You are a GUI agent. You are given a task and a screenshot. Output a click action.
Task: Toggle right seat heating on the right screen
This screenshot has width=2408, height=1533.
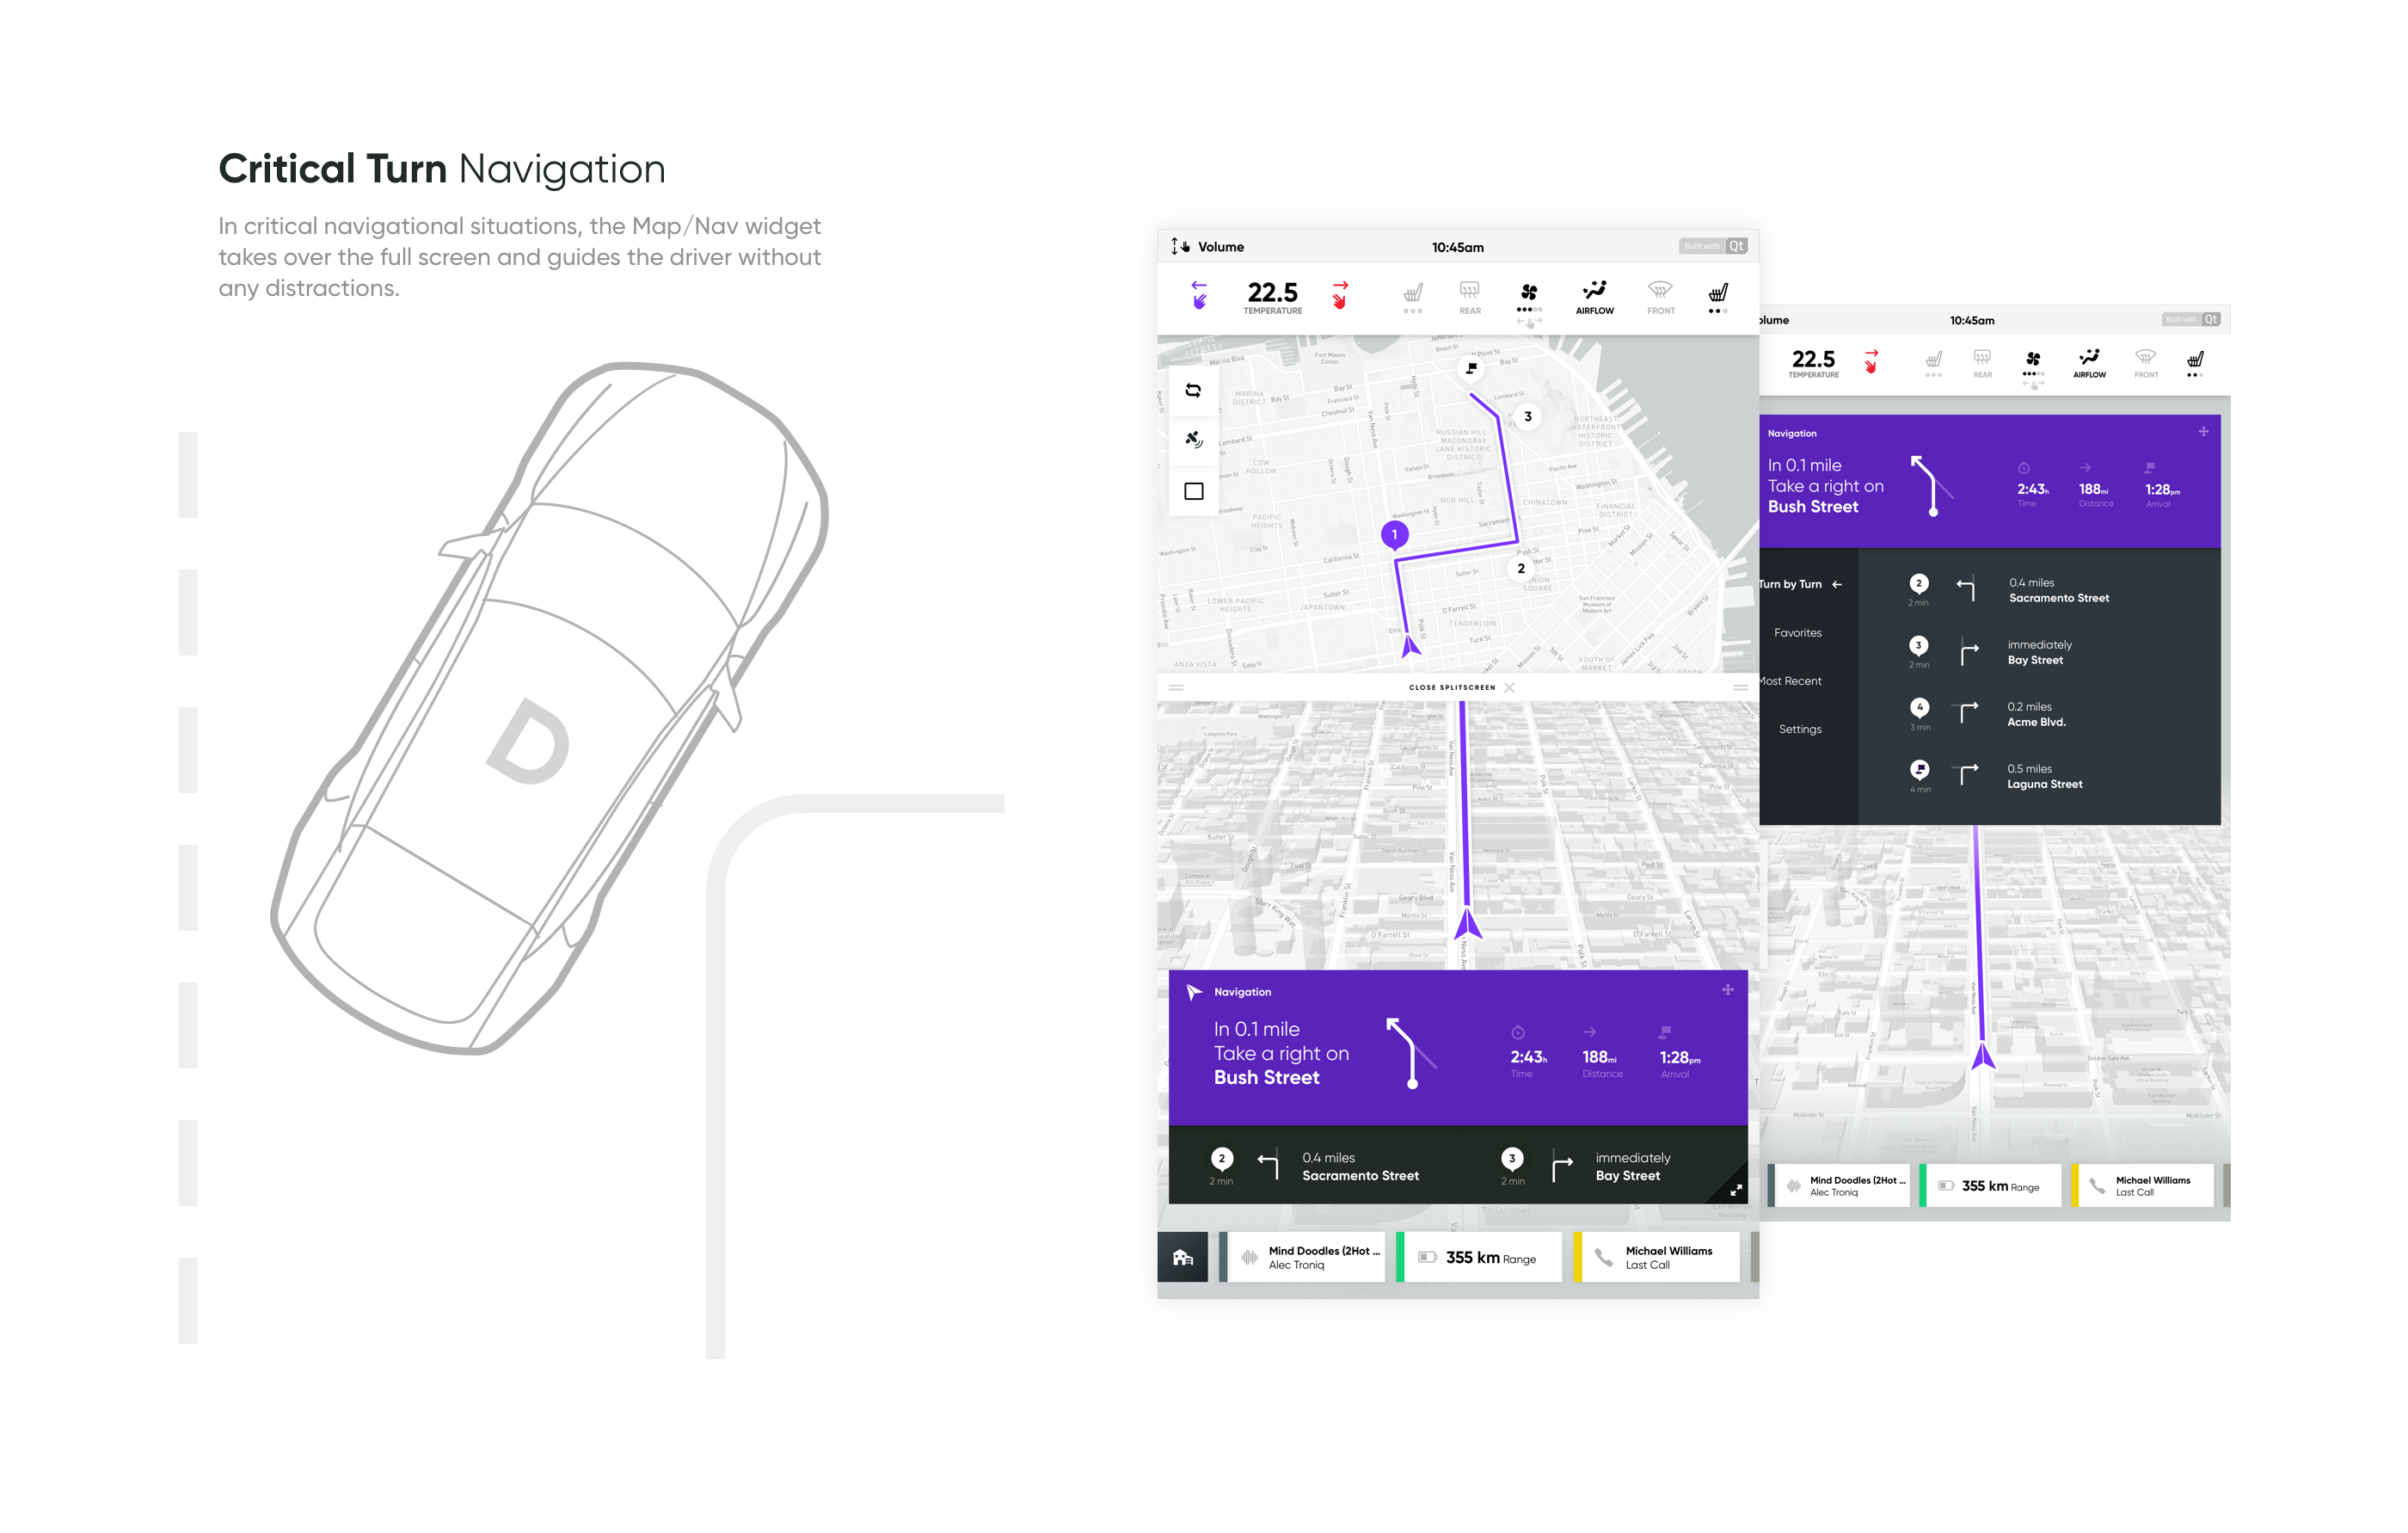(x=2195, y=362)
